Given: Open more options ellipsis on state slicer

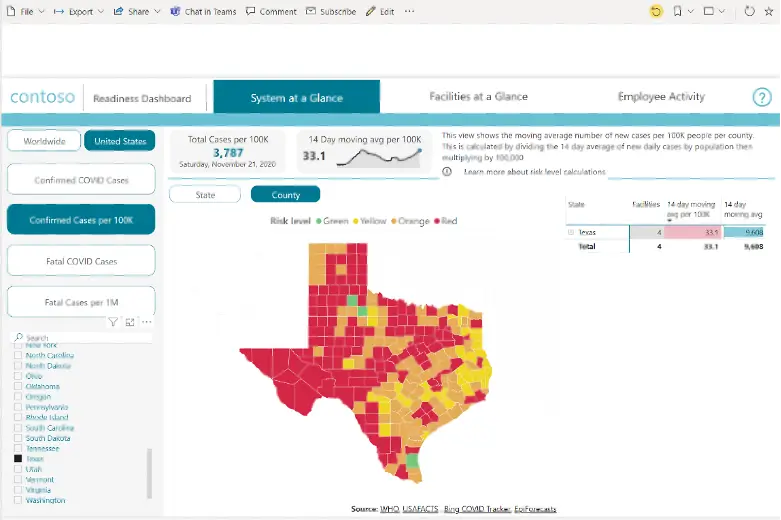Looking at the screenshot, I should [147, 322].
